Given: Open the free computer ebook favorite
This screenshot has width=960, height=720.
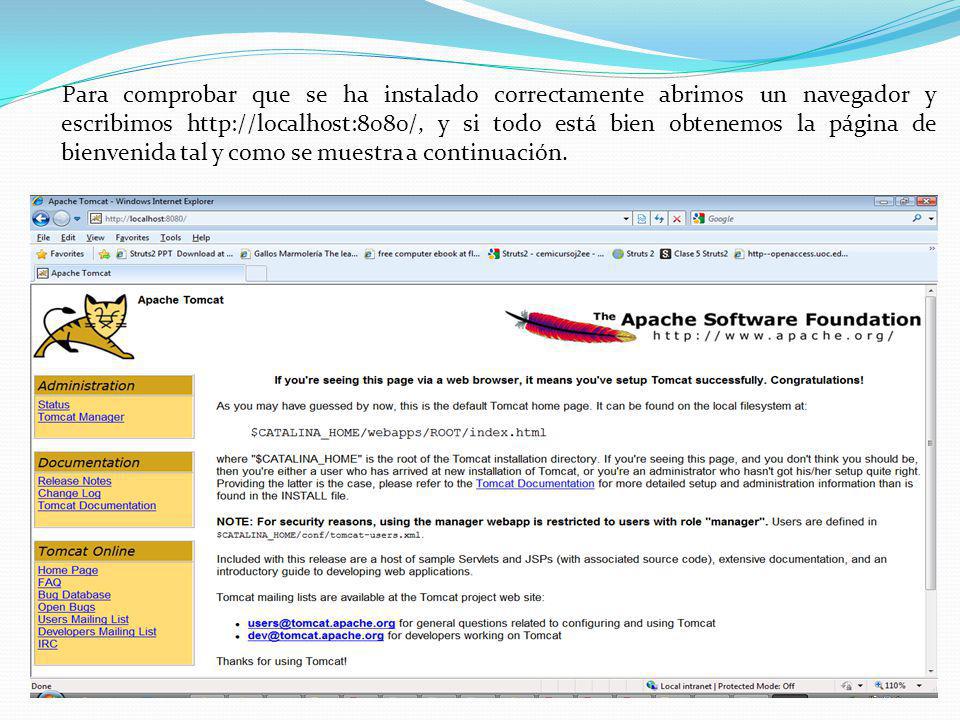Looking at the screenshot, I should [422, 253].
